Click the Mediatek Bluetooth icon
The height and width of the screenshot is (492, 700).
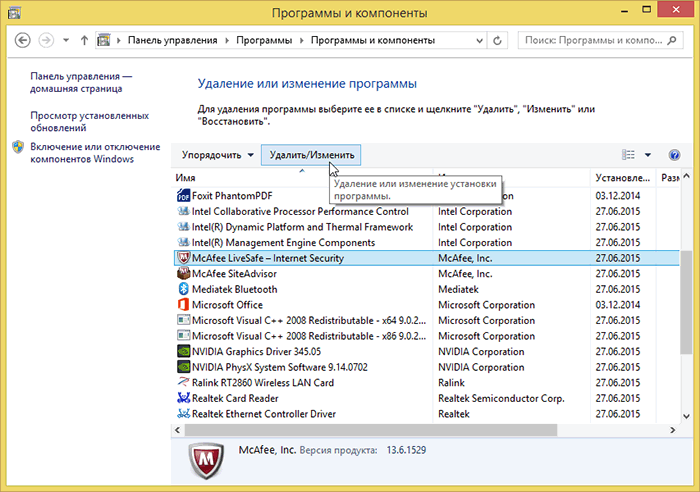click(183, 289)
